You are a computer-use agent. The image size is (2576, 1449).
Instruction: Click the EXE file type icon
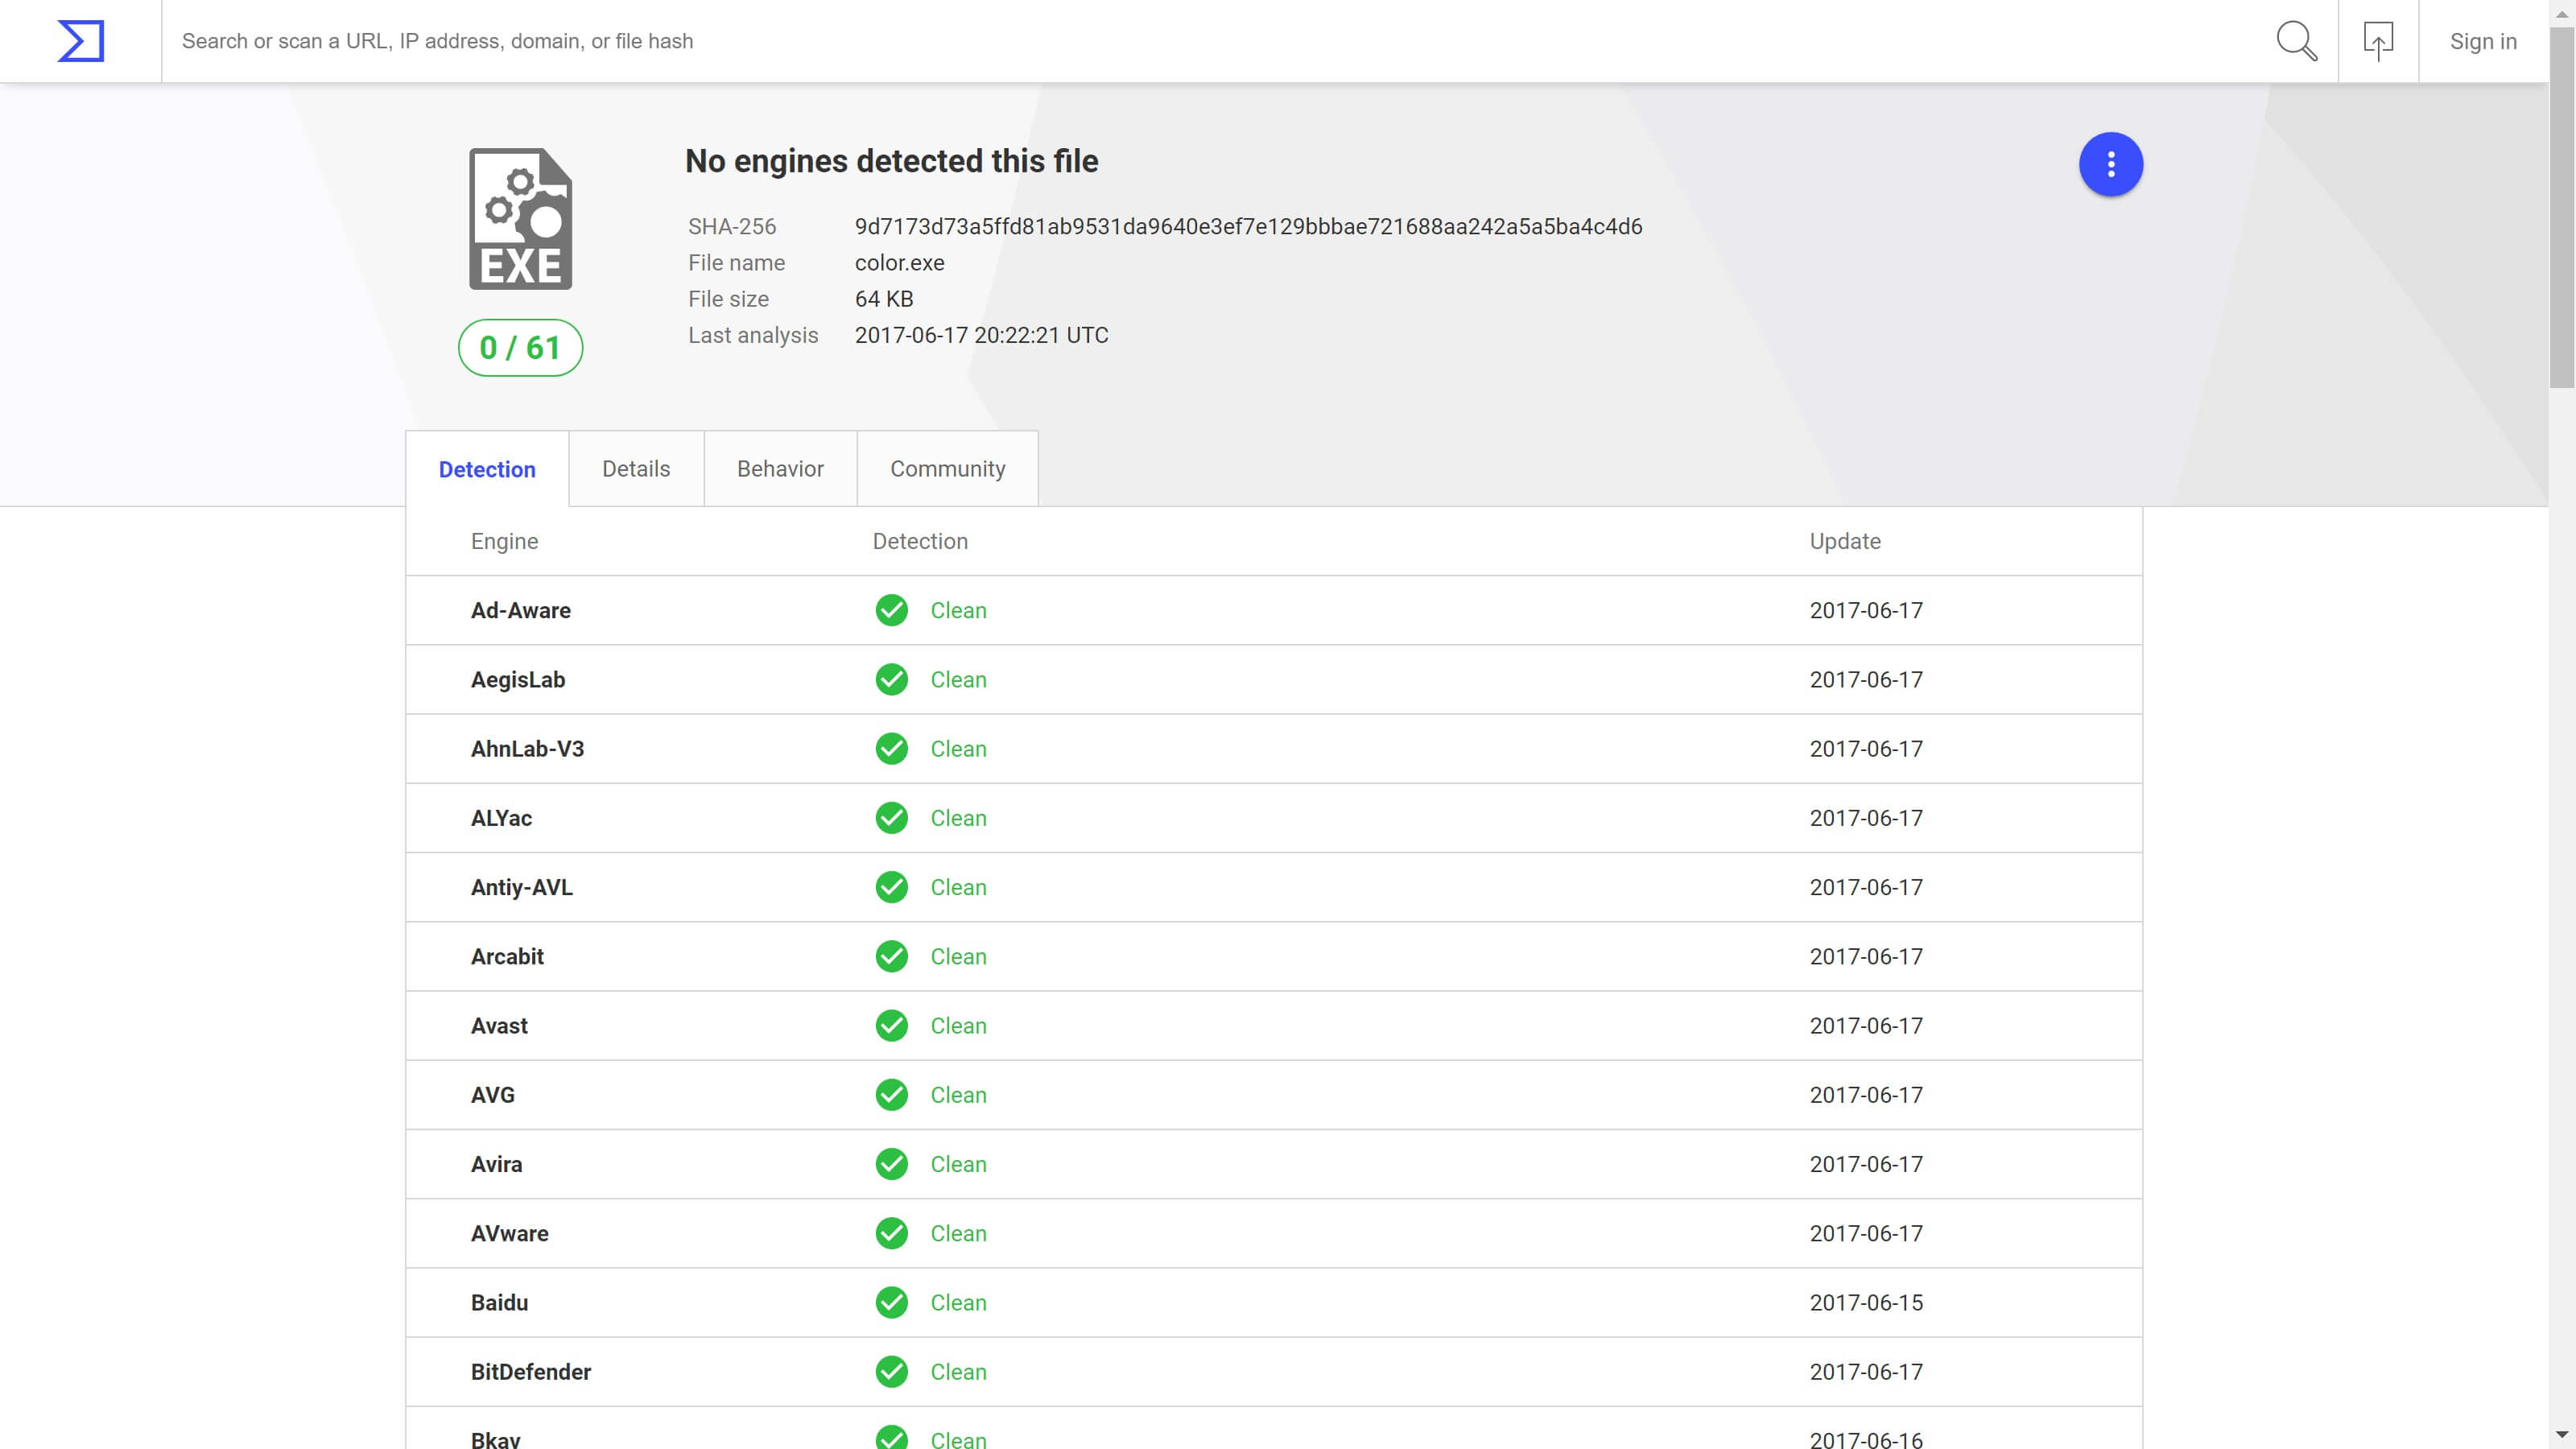coord(520,219)
